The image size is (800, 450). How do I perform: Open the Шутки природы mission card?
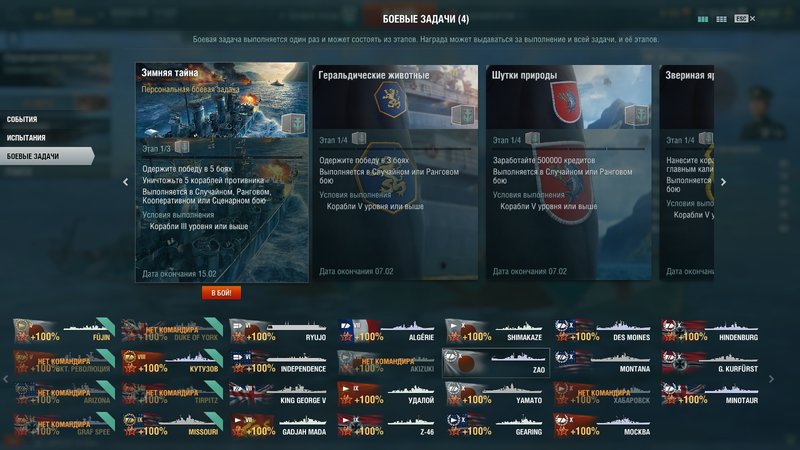568,172
